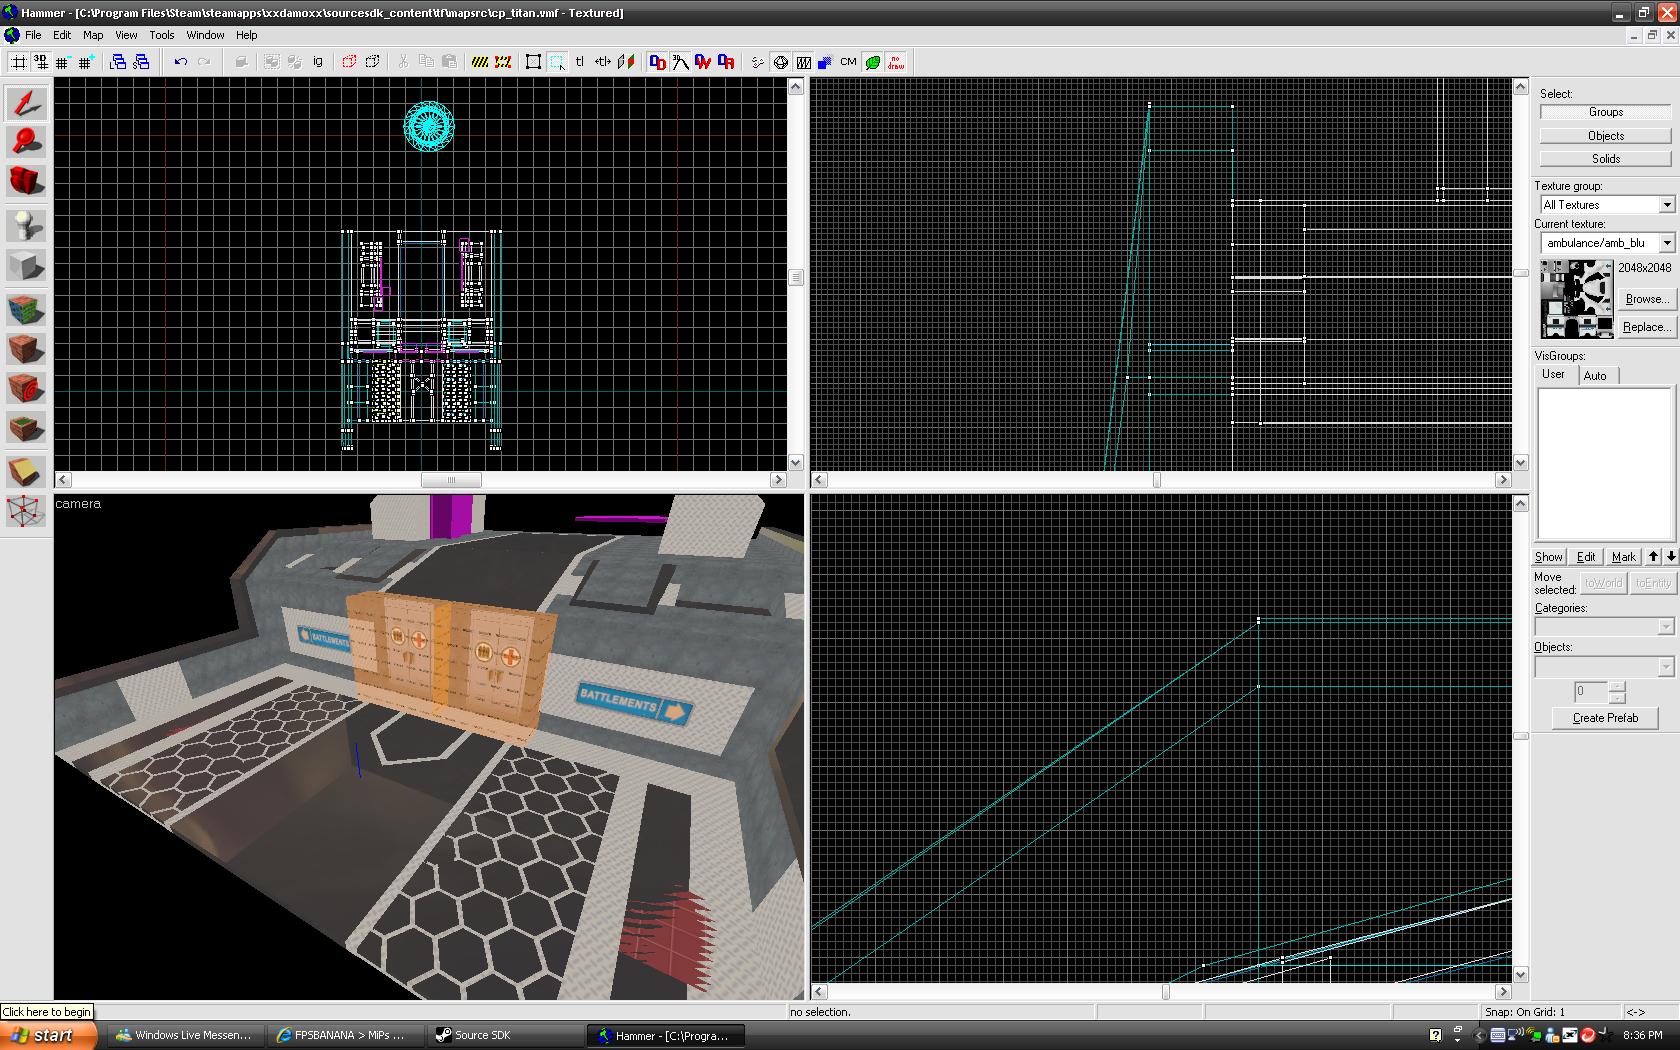Screen dimensions: 1680x1050
Task: Select the Toggle Texture Application tool
Action: (26, 309)
